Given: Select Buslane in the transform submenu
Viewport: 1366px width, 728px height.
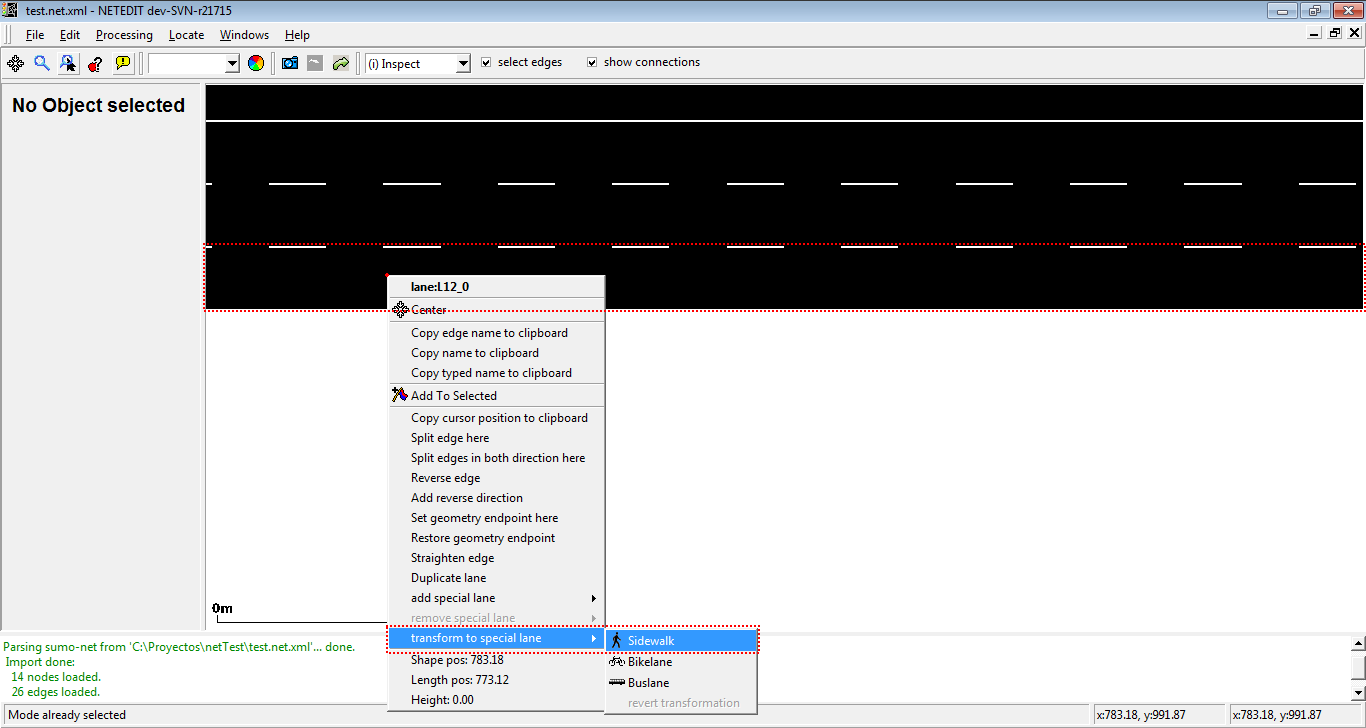Looking at the screenshot, I should 648,683.
